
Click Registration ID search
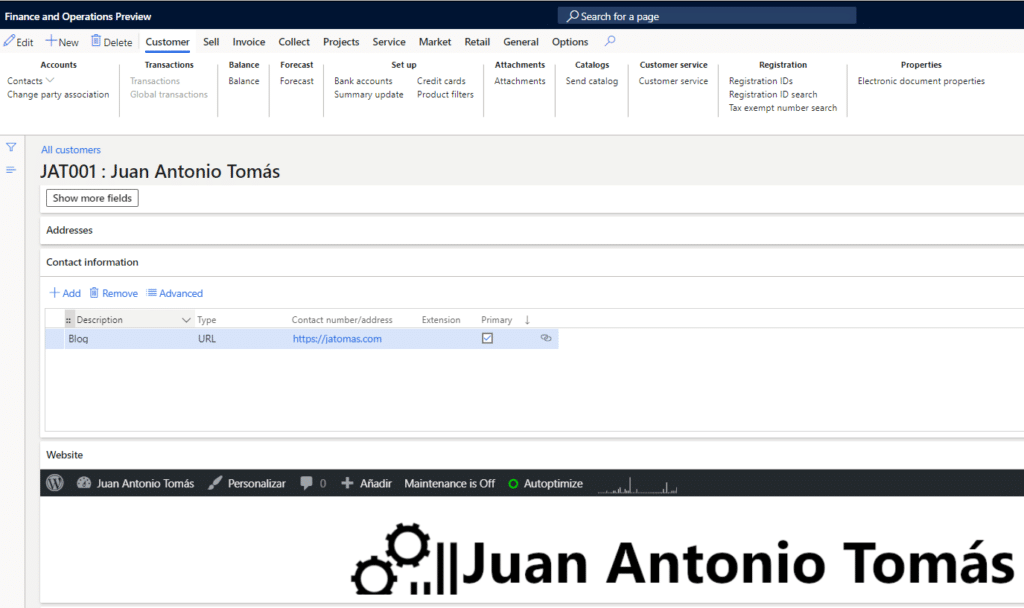click(x=773, y=95)
